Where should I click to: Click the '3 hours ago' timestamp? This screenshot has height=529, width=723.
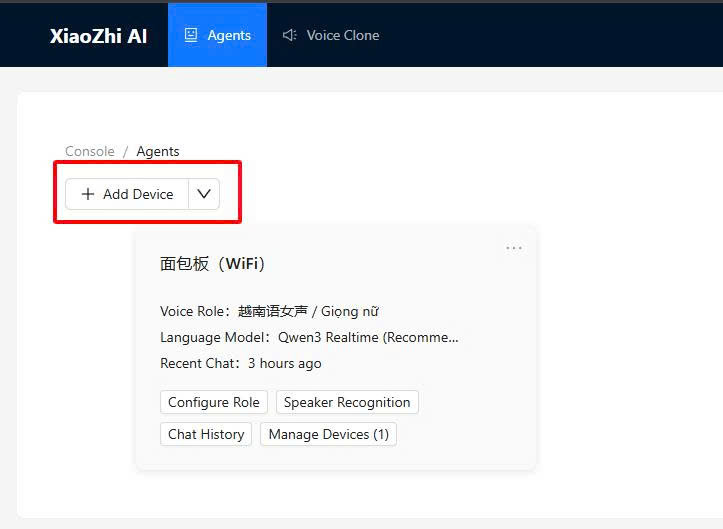(285, 363)
